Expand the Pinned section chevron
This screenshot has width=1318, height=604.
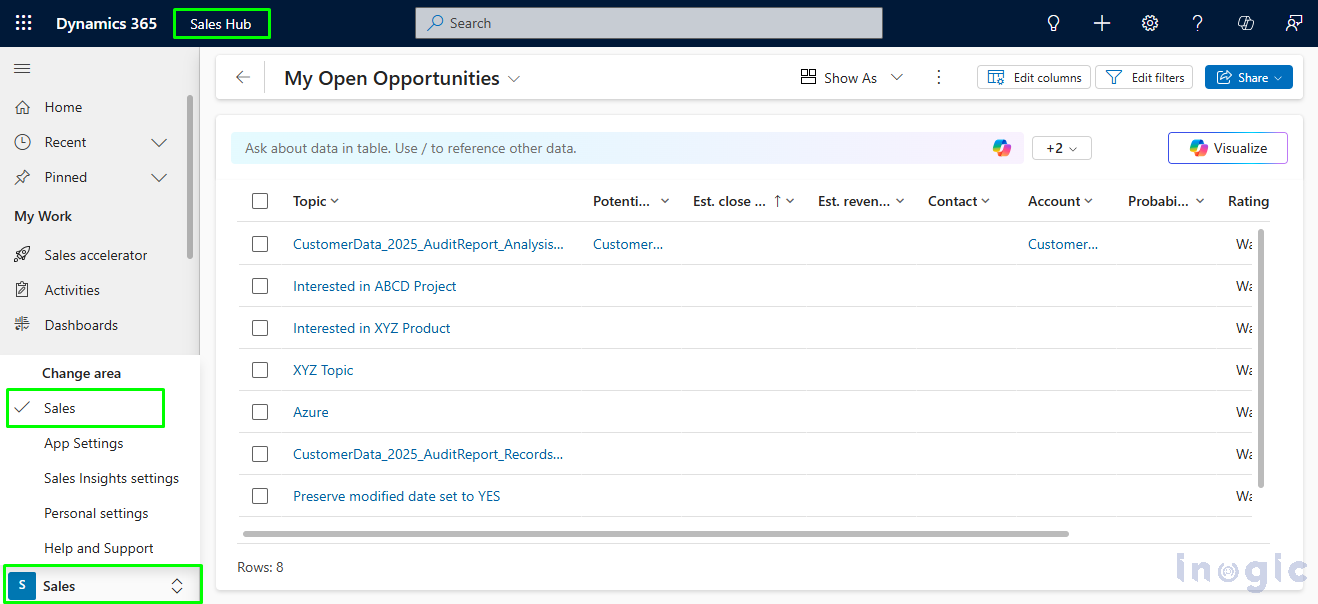159,178
